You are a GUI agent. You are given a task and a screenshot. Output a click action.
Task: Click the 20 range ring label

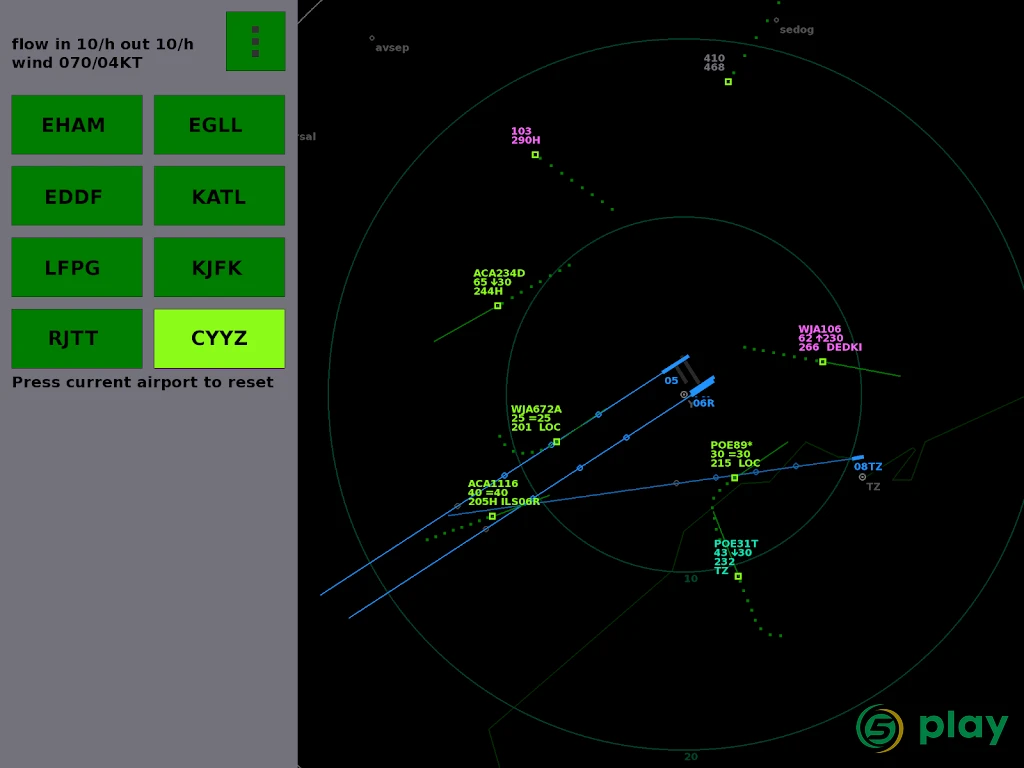pyautogui.click(x=691, y=756)
